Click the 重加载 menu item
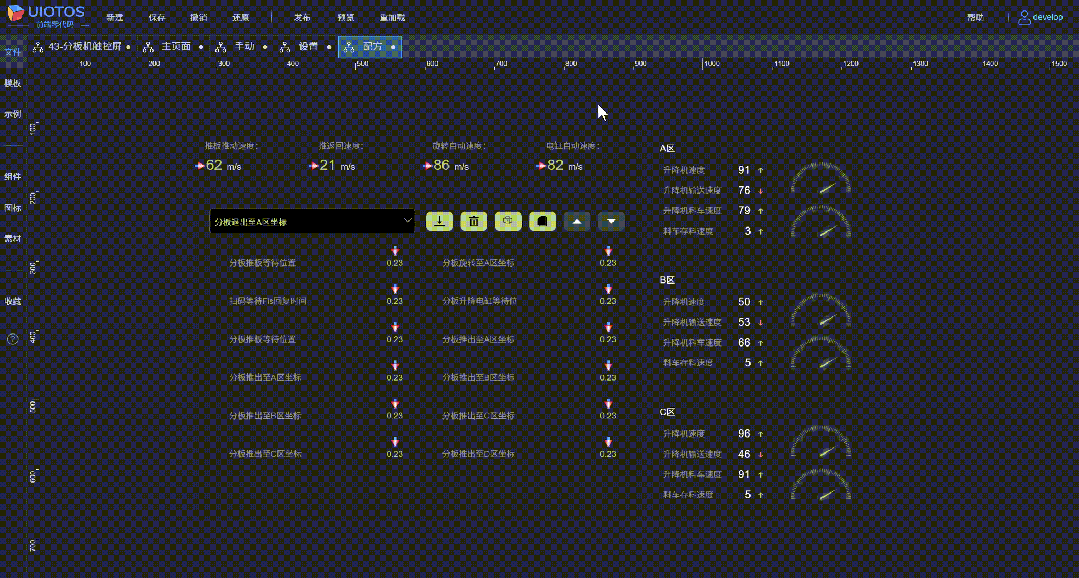The width and height of the screenshot is (1079, 578). tap(392, 17)
